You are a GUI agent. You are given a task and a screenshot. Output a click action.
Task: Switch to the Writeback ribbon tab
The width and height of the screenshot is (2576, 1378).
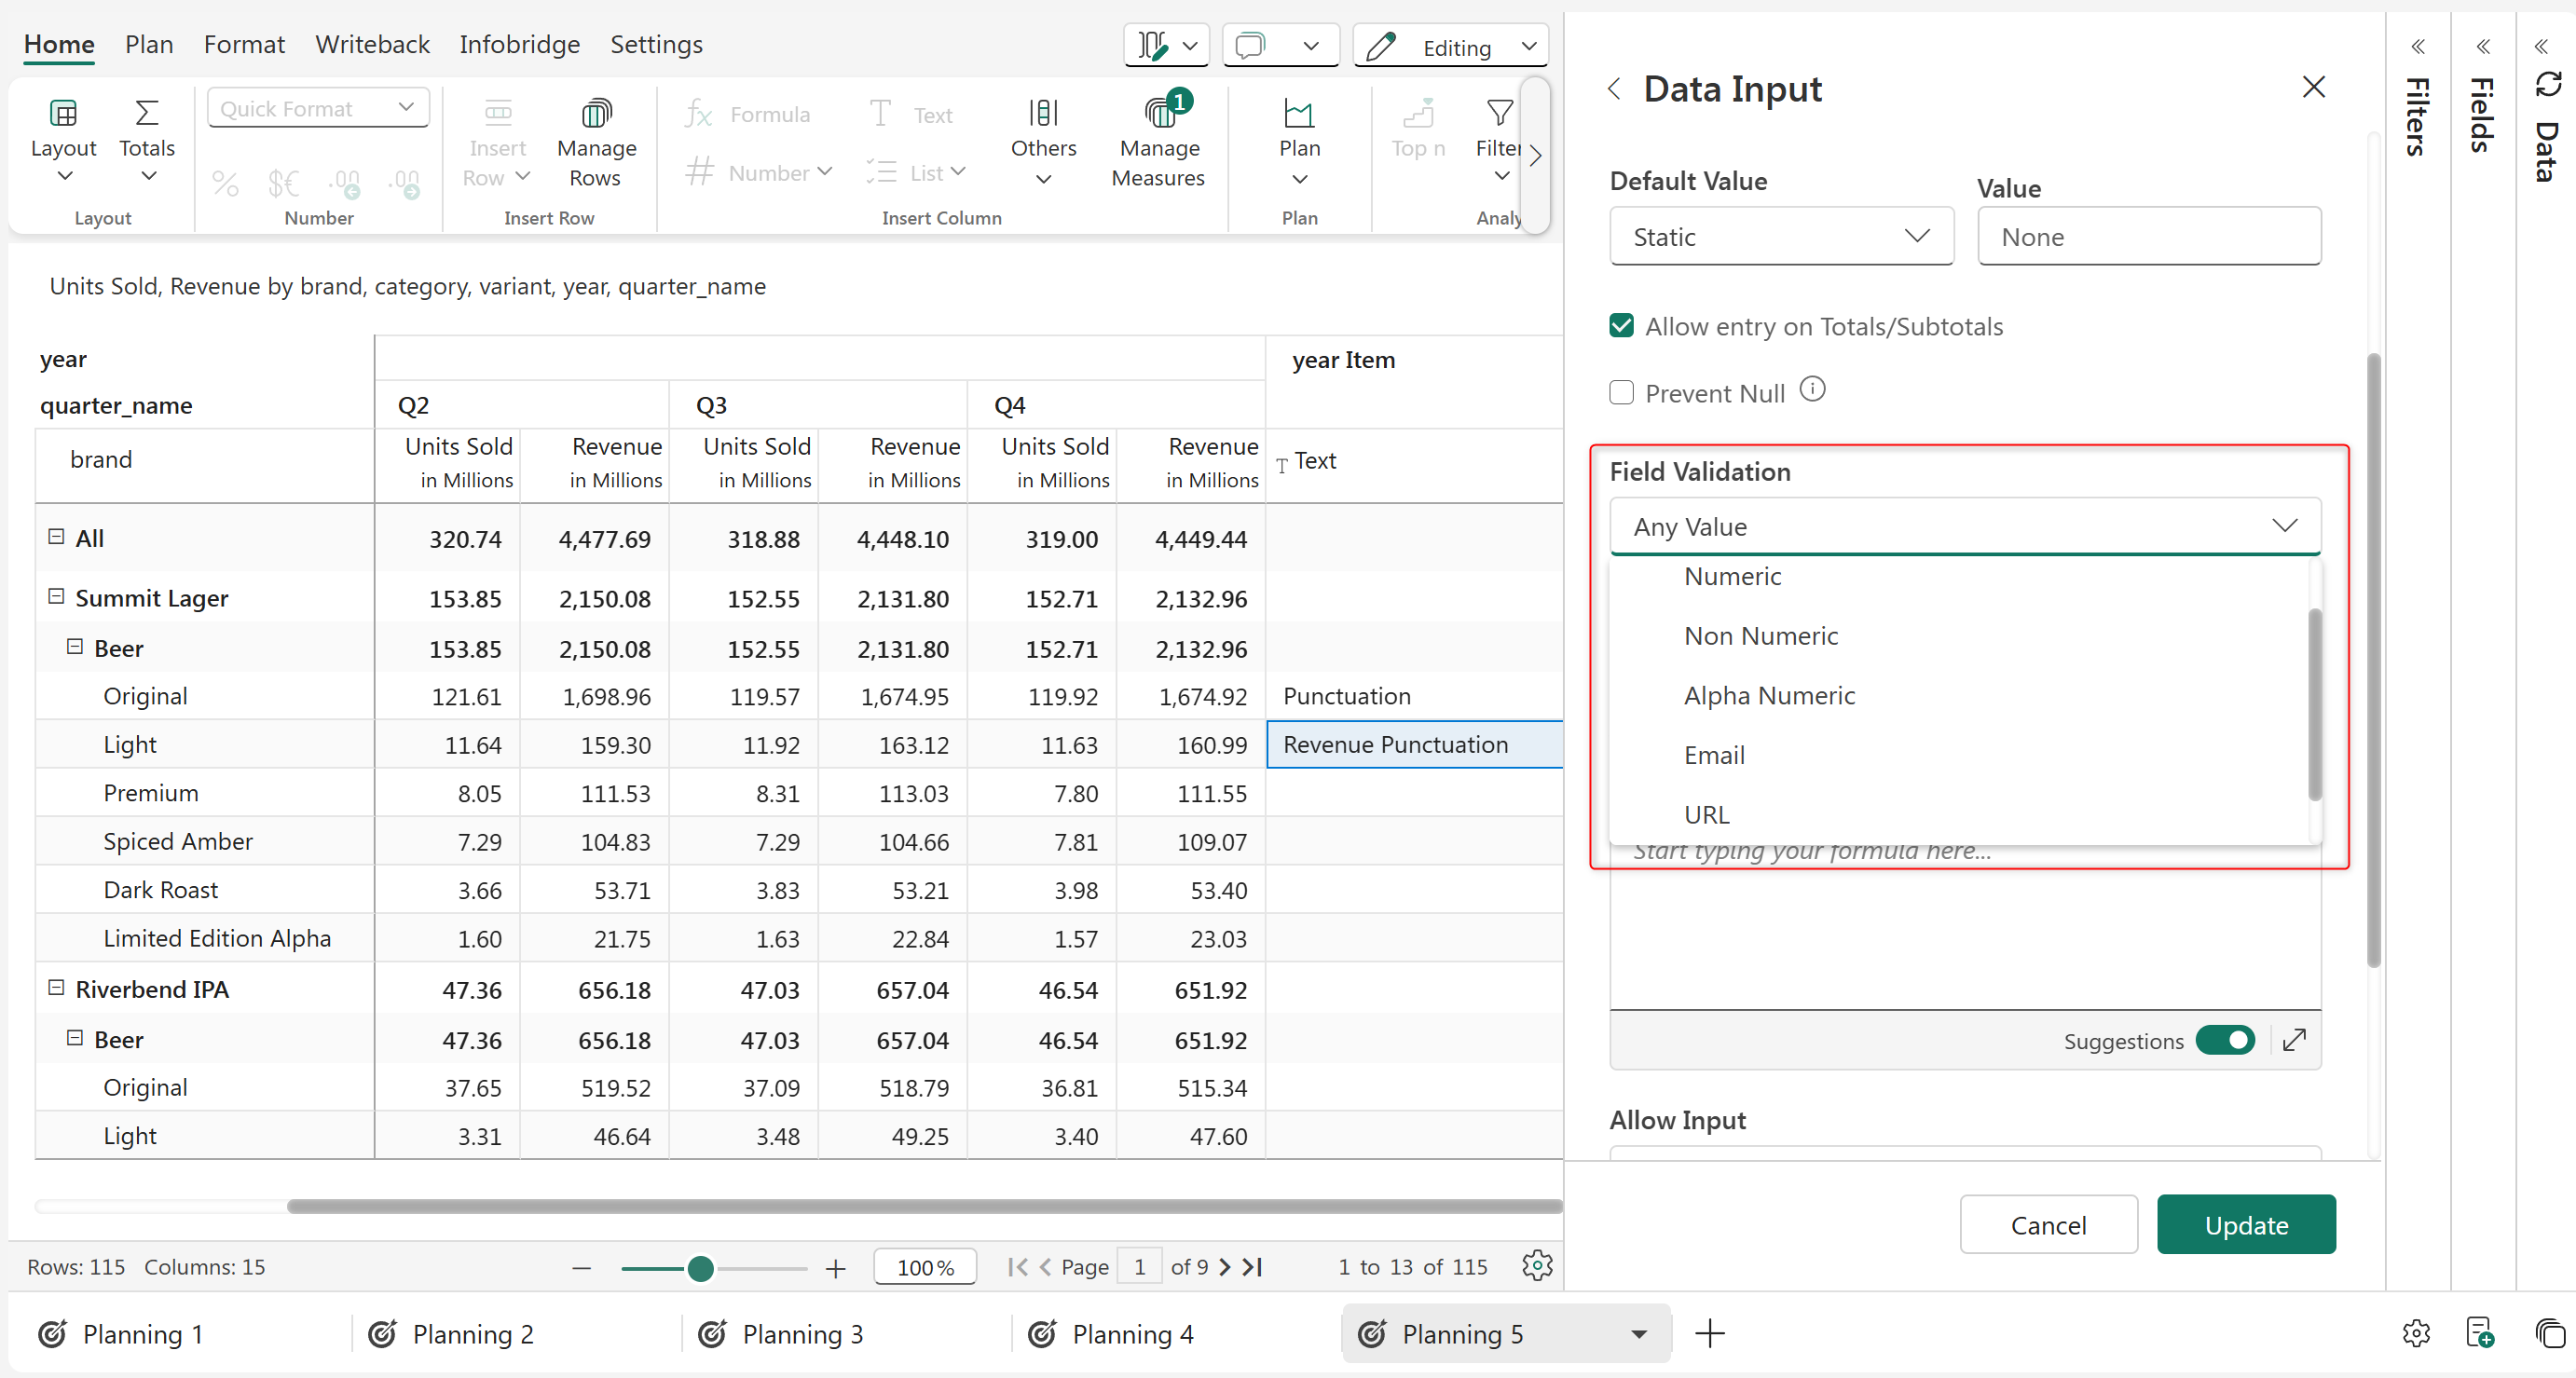371,44
